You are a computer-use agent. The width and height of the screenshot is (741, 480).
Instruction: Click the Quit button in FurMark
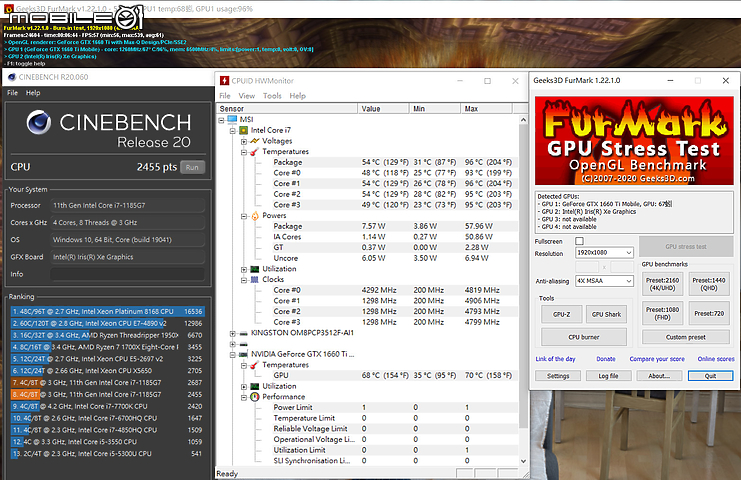tap(710, 376)
